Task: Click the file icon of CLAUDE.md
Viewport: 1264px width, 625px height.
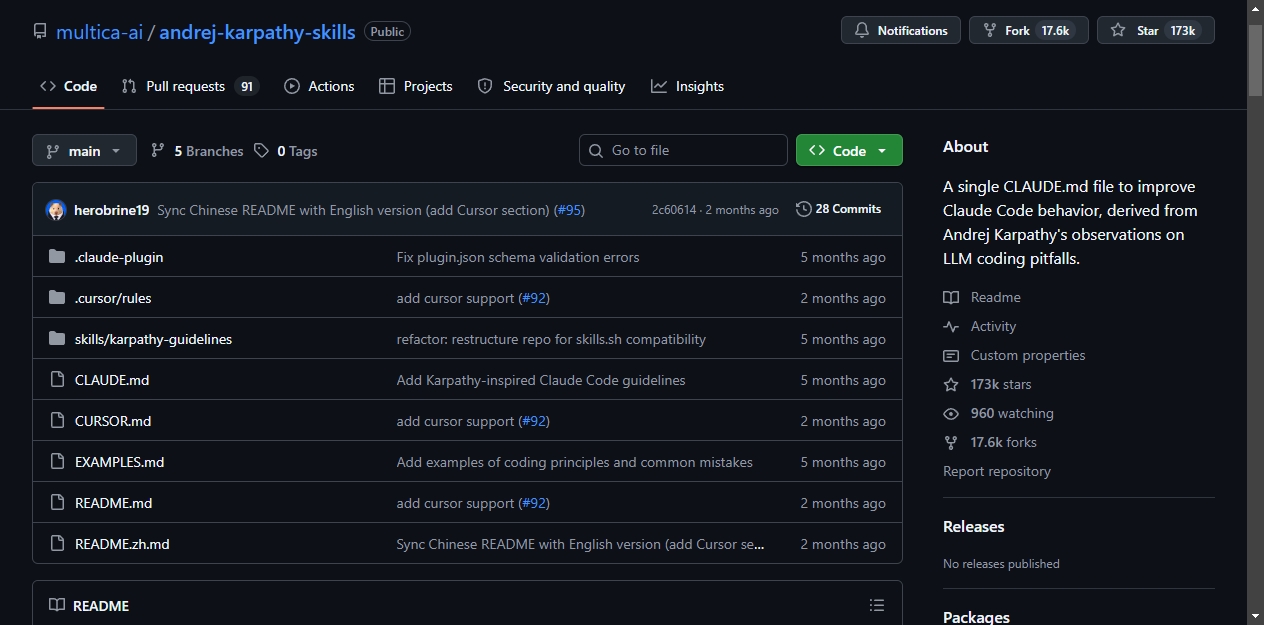Action: point(57,380)
